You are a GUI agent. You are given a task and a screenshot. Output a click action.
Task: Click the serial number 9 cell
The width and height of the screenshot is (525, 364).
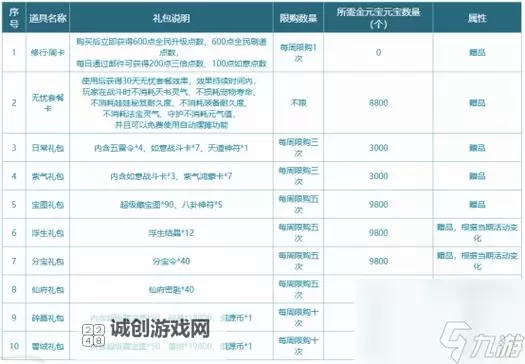pyautogui.click(x=14, y=317)
